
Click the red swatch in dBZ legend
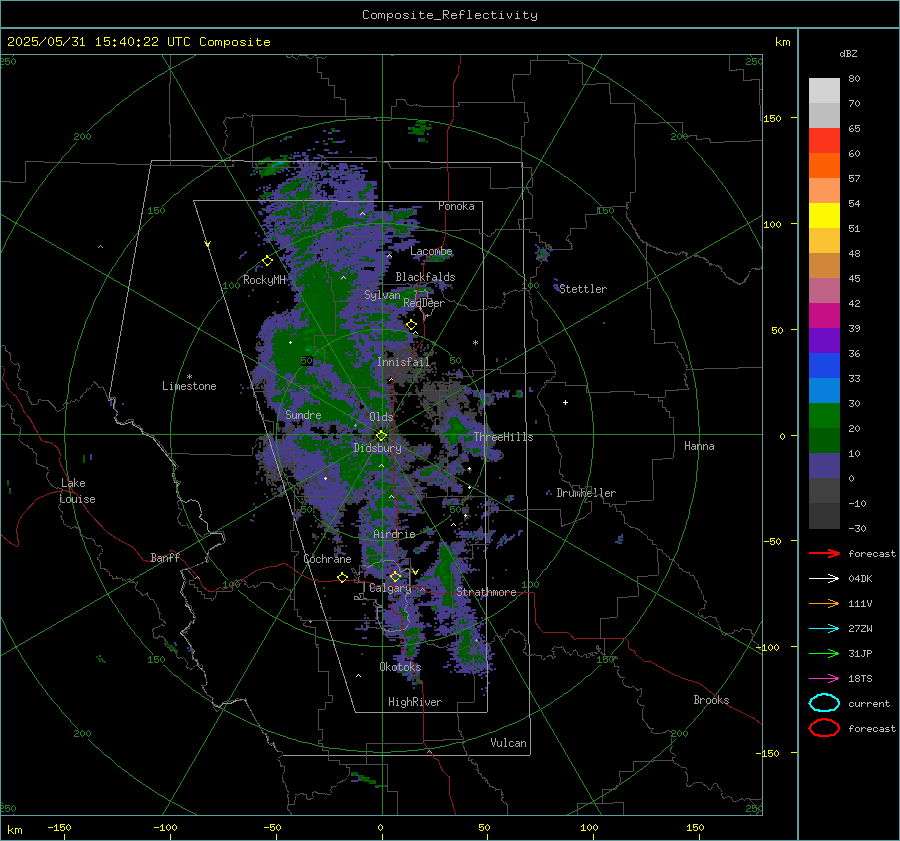click(x=824, y=140)
